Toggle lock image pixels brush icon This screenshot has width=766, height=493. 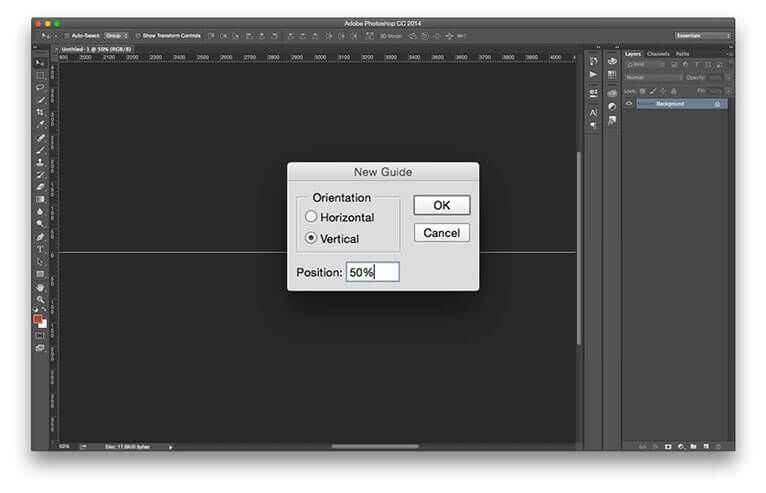pyautogui.click(x=653, y=91)
